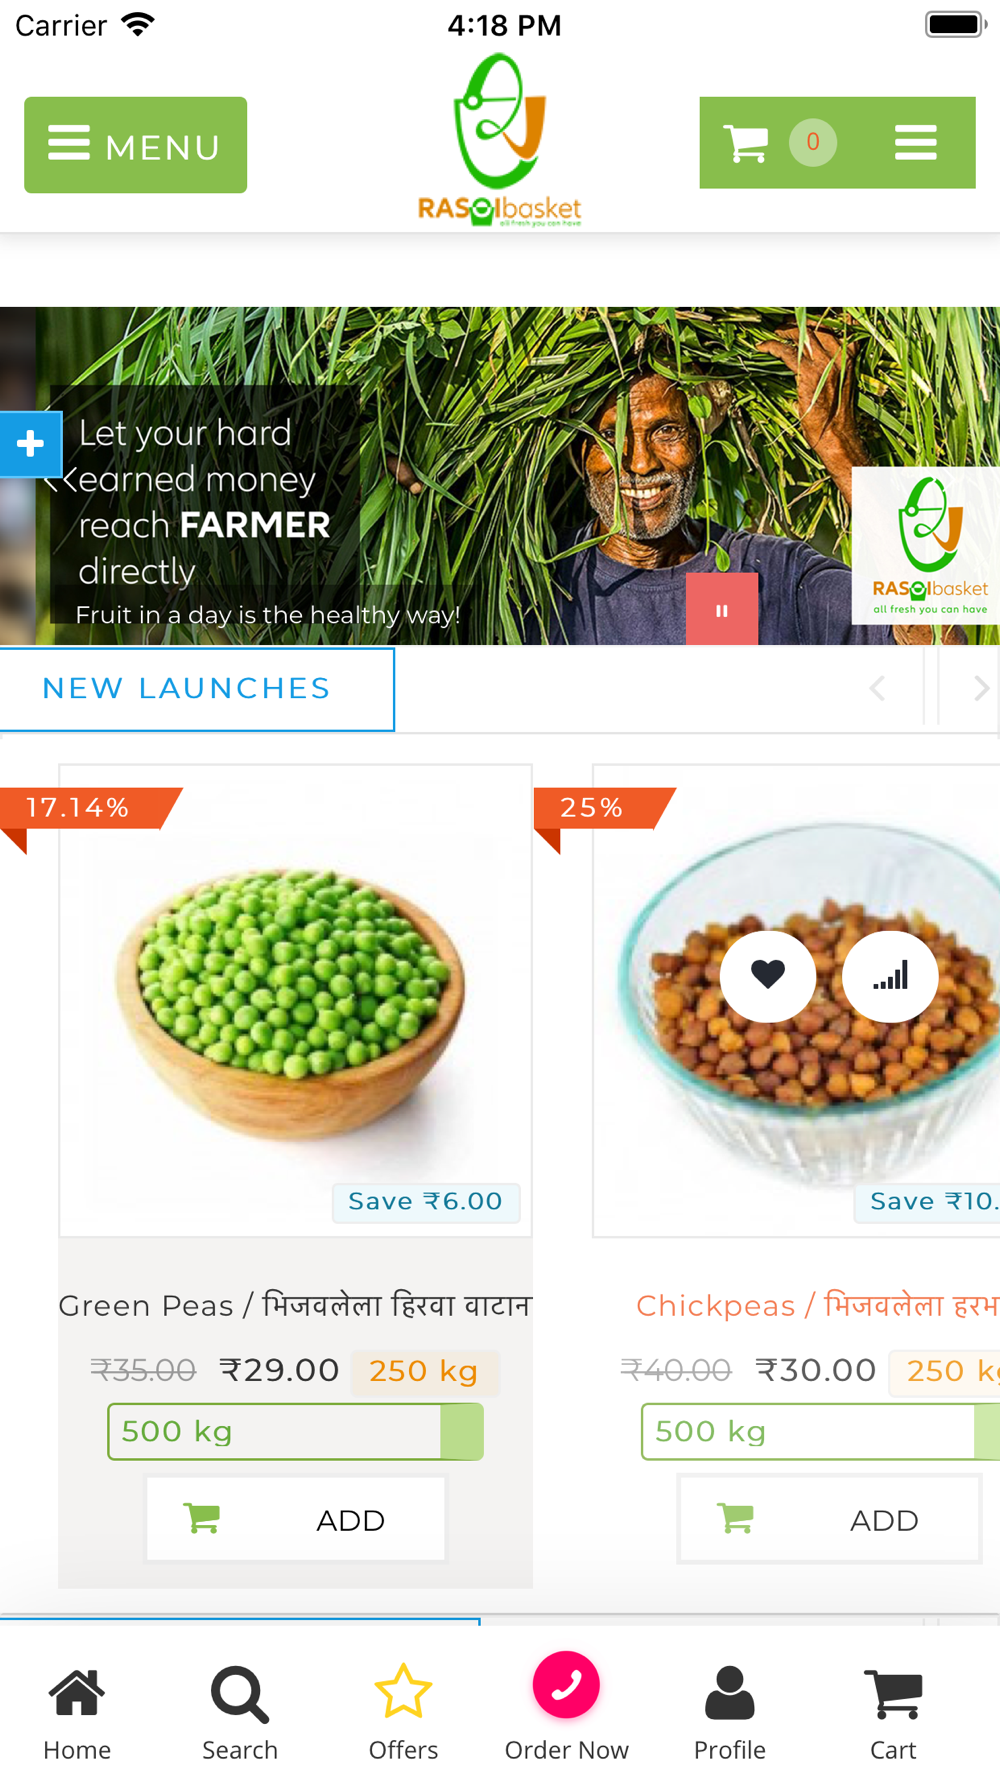1000x1778 pixels.
Task: Open Chickpeas product title link
Action: (817, 1305)
